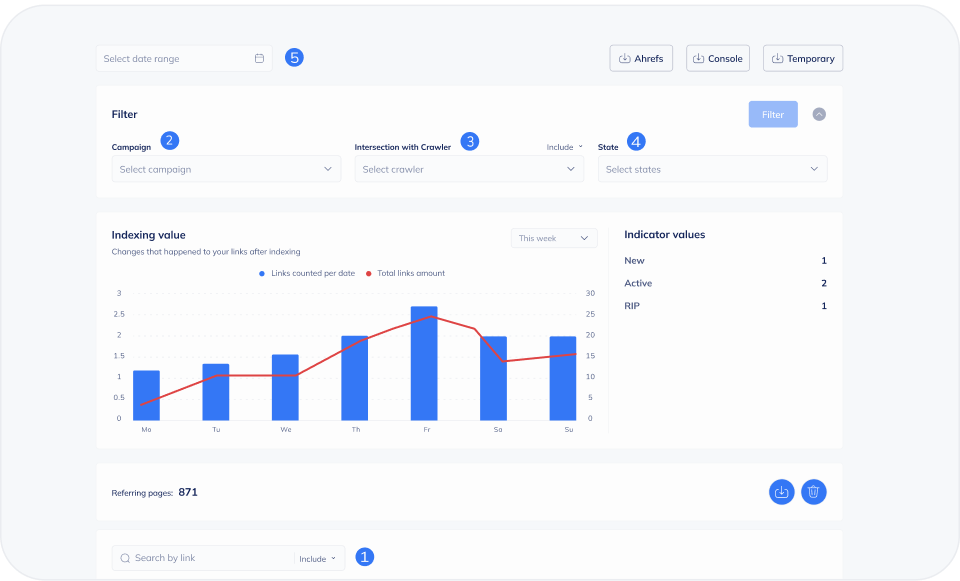Open the Select campaign dropdown

click(x=226, y=169)
